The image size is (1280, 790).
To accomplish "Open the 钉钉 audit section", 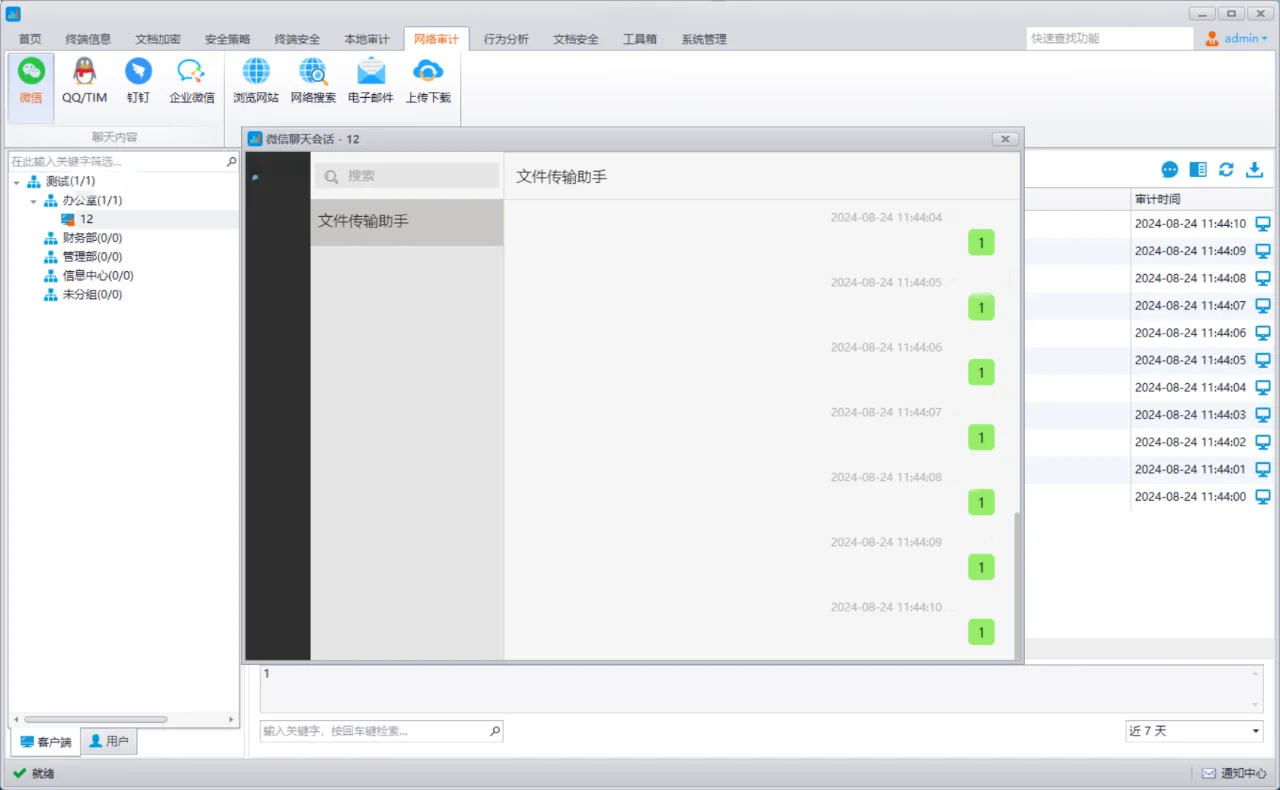I will click(x=138, y=80).
